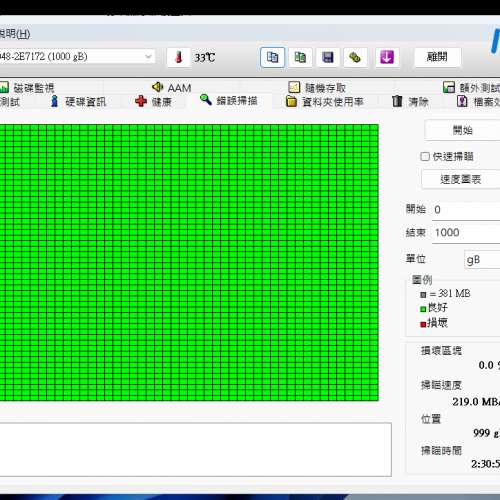
Task: Switch to the 硬碟資訊 tab
Action: pos(78,101)
